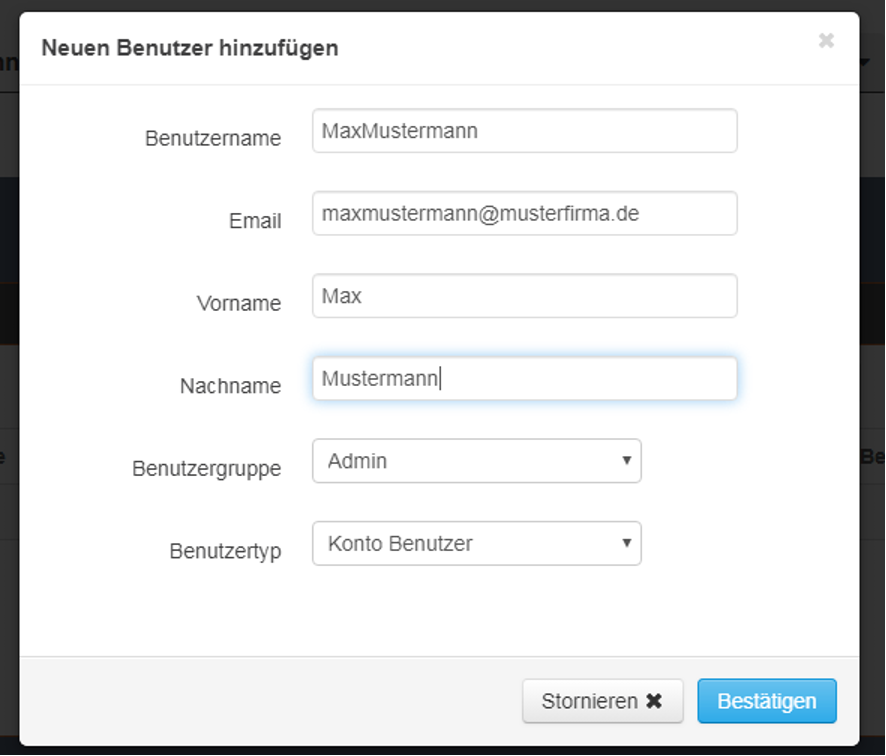Select the Vorname field containing Max
The height and width of the screenshot is (756, 886).
point(524,296)
